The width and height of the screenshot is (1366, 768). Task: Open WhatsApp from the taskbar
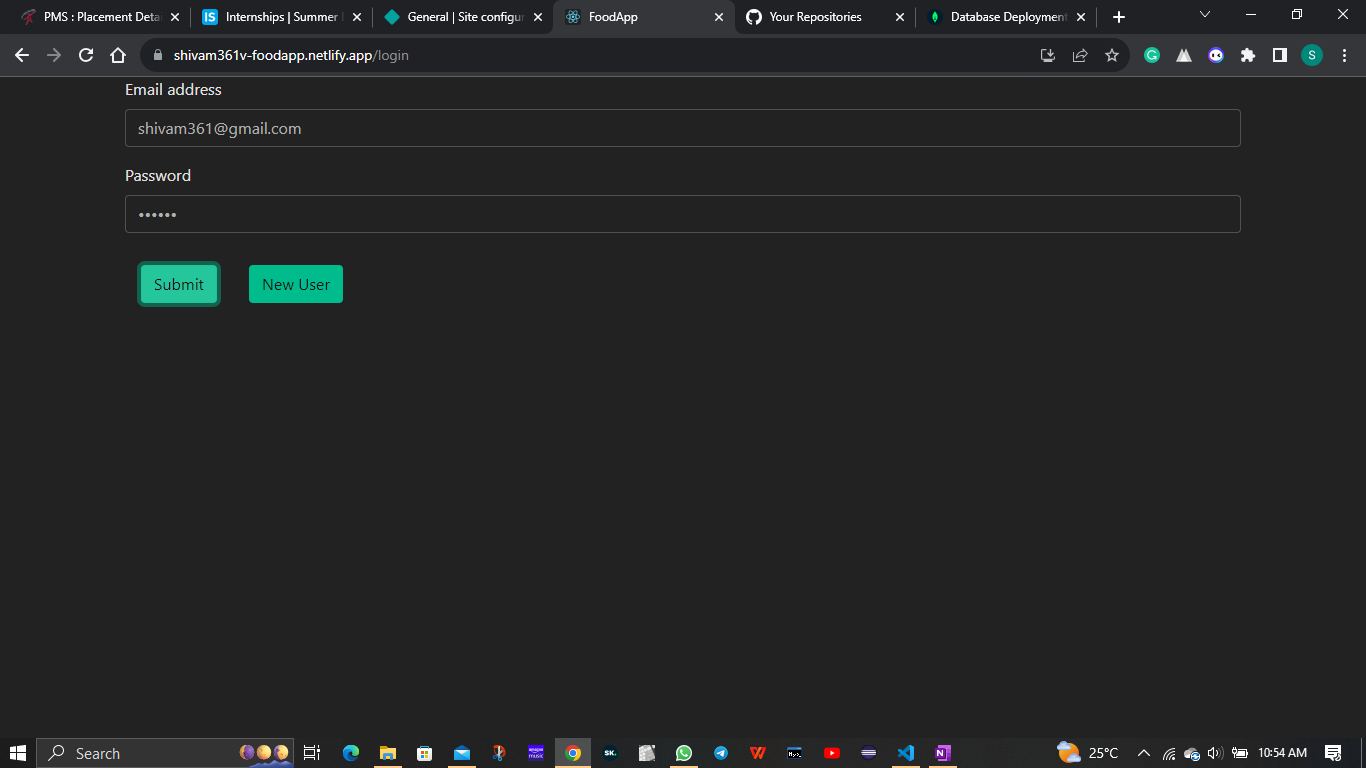pos(684,753)
